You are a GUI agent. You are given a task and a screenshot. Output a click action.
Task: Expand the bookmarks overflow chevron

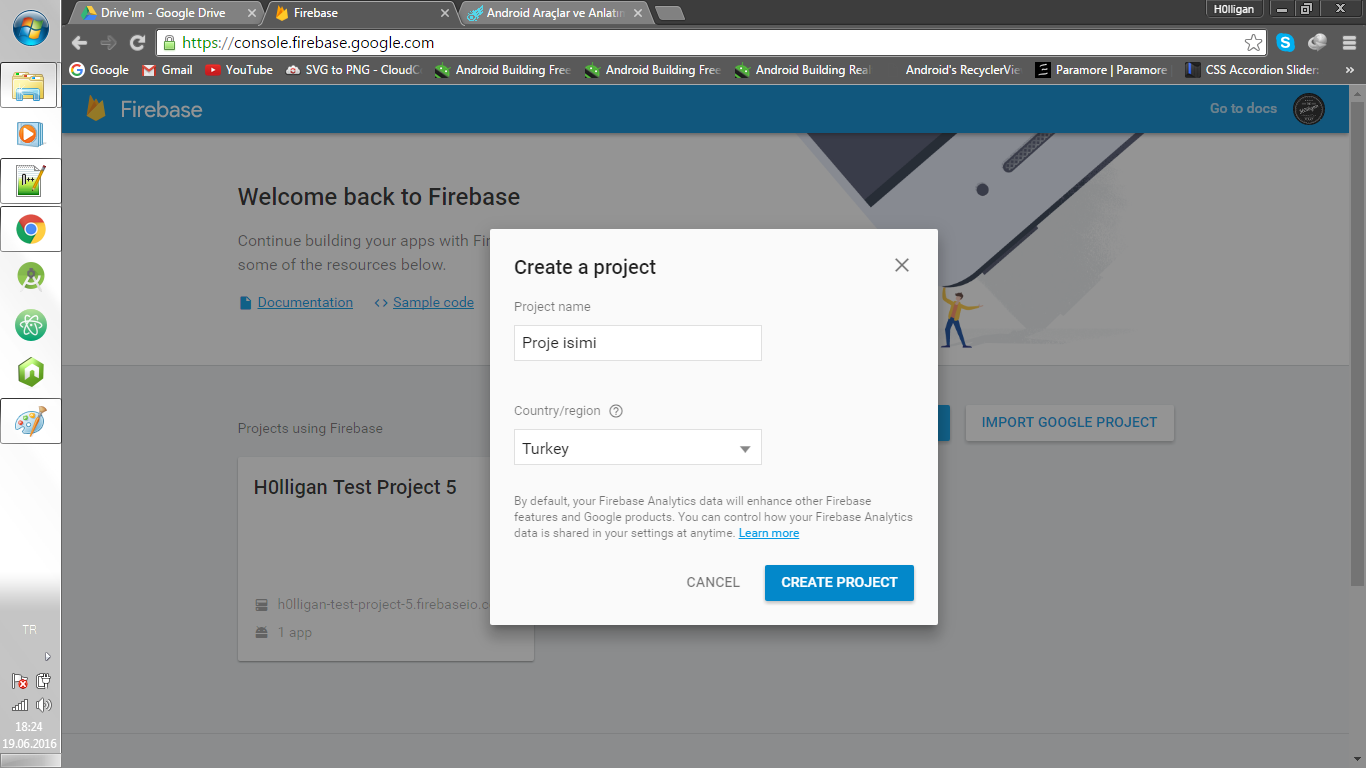1350,70
